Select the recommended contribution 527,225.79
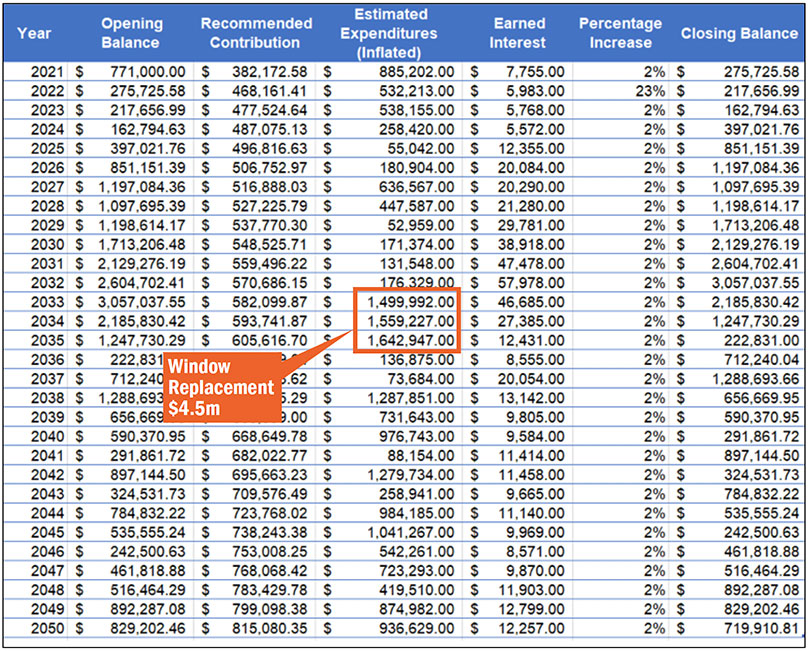 tap(270, 206)
